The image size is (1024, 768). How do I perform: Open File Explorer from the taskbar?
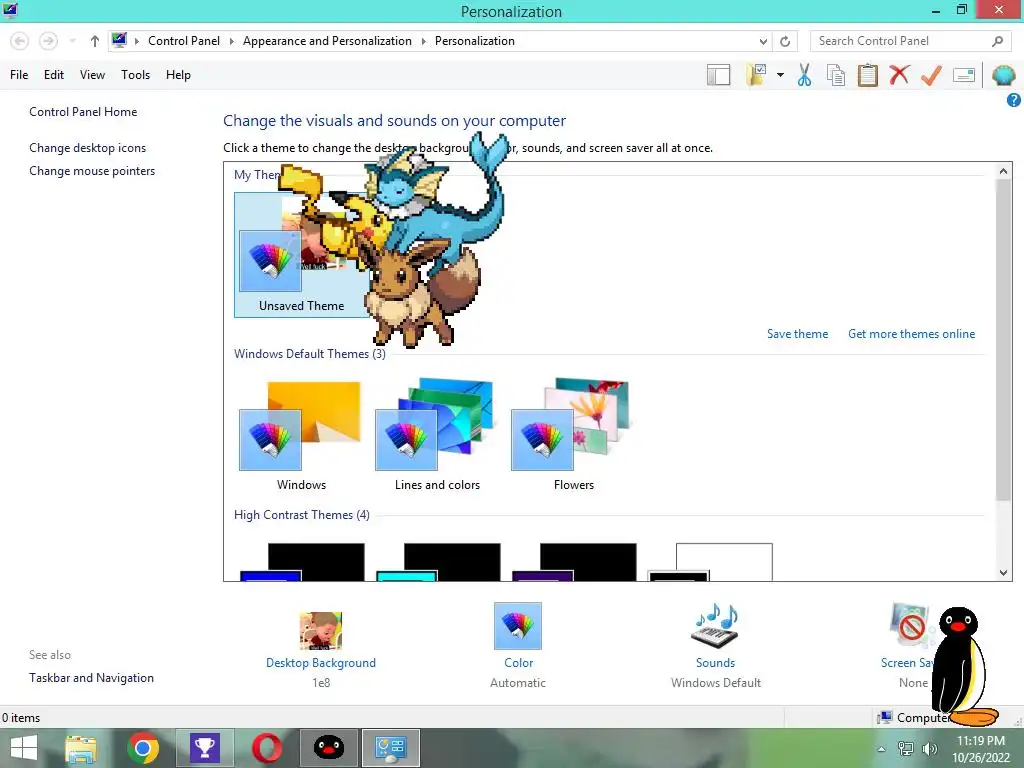(81, 748)
